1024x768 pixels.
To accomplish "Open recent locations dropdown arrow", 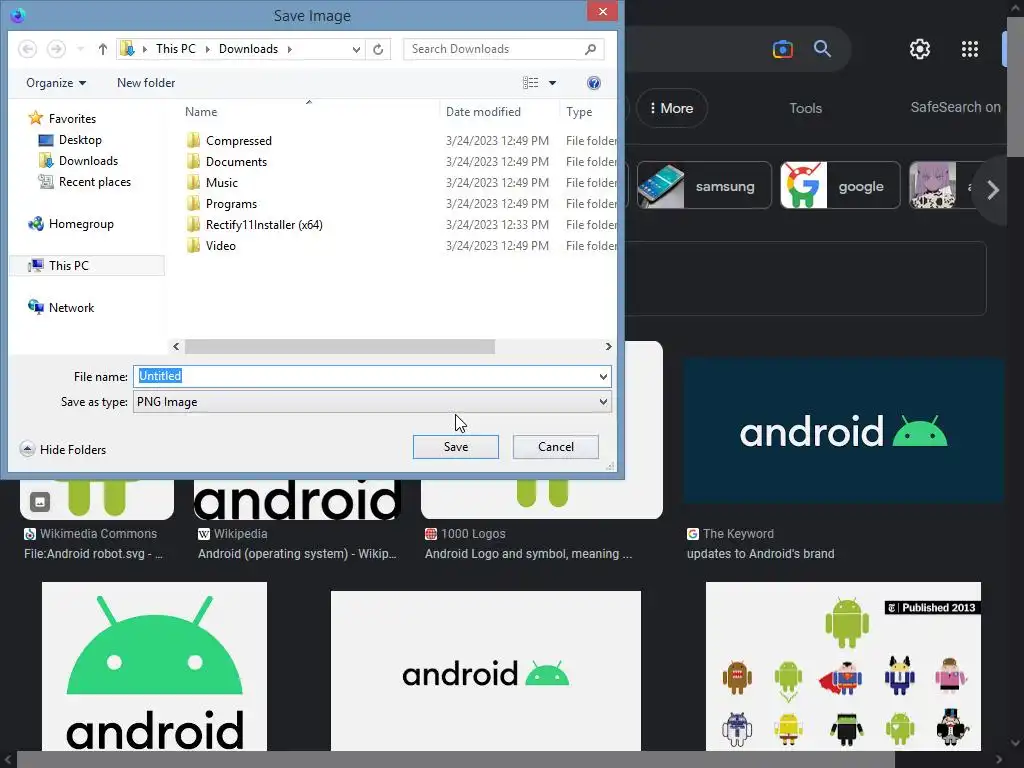I will 80,49.
